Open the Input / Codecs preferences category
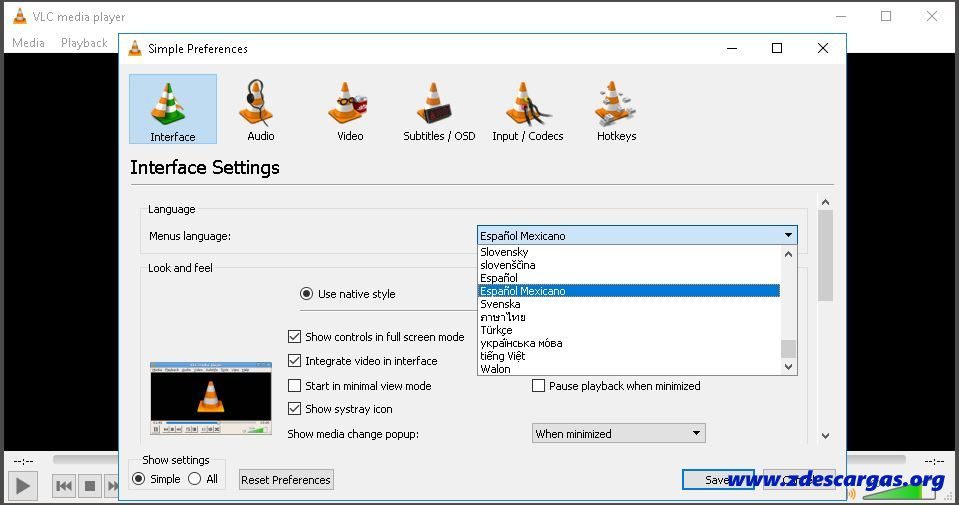The height and width of the screenshot is (505, 959). [527, 110]
